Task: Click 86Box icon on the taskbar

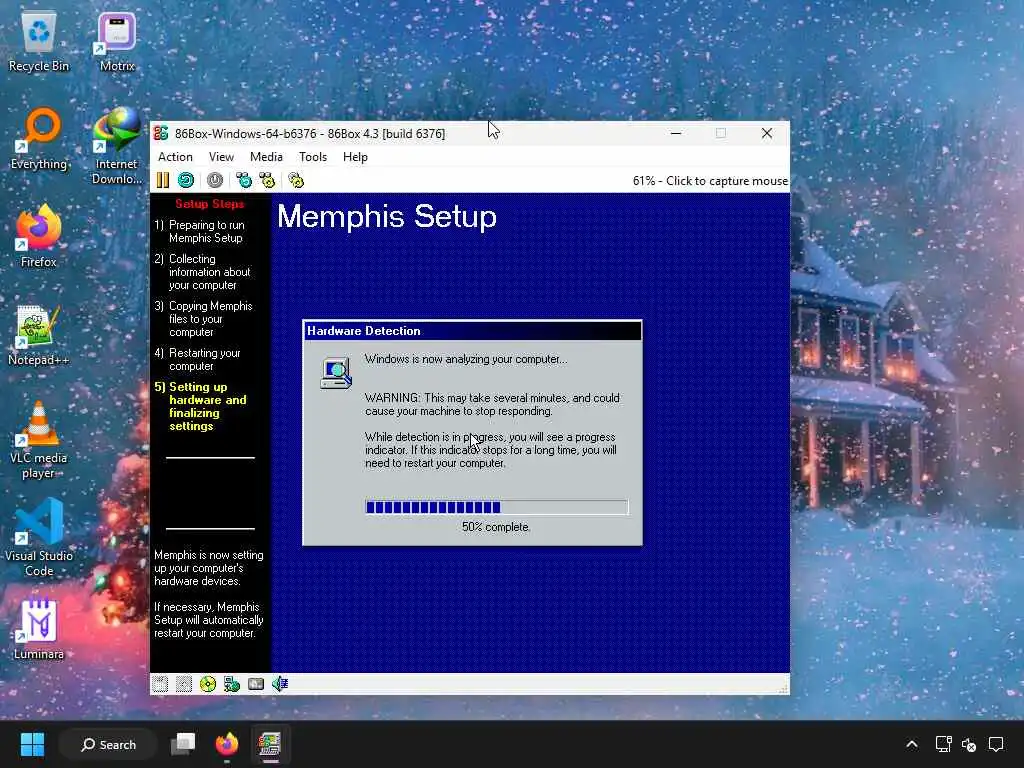Action: pos(270,744)
